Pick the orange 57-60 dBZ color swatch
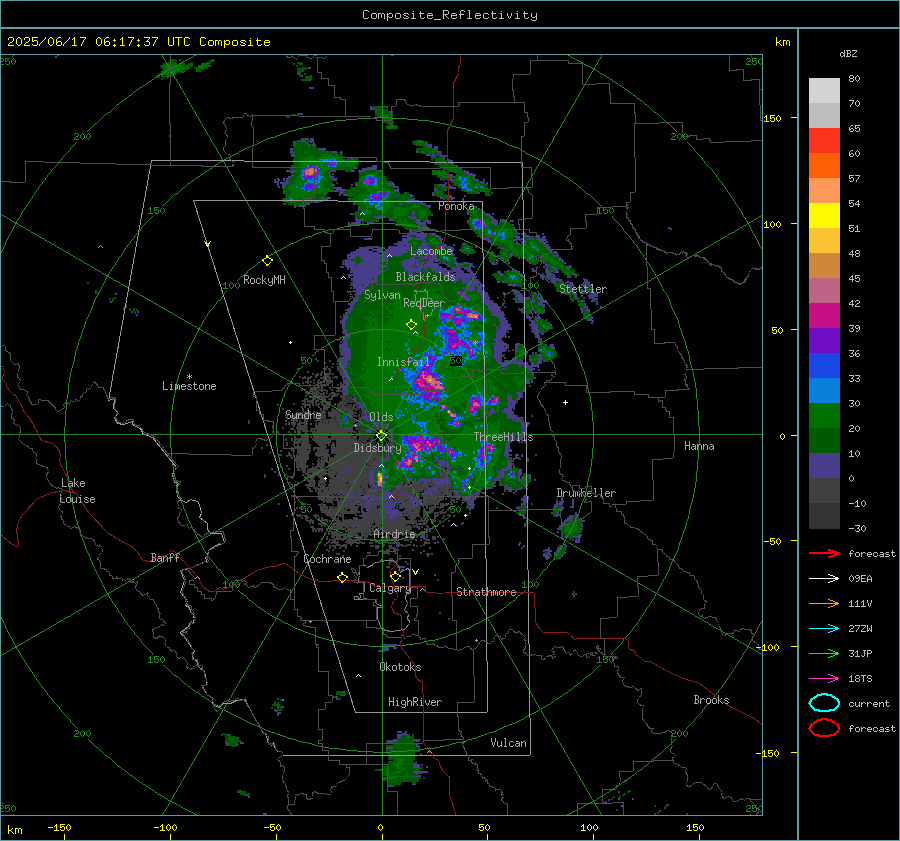This screenshot has width=900, height=841. [x=824, y=166]
